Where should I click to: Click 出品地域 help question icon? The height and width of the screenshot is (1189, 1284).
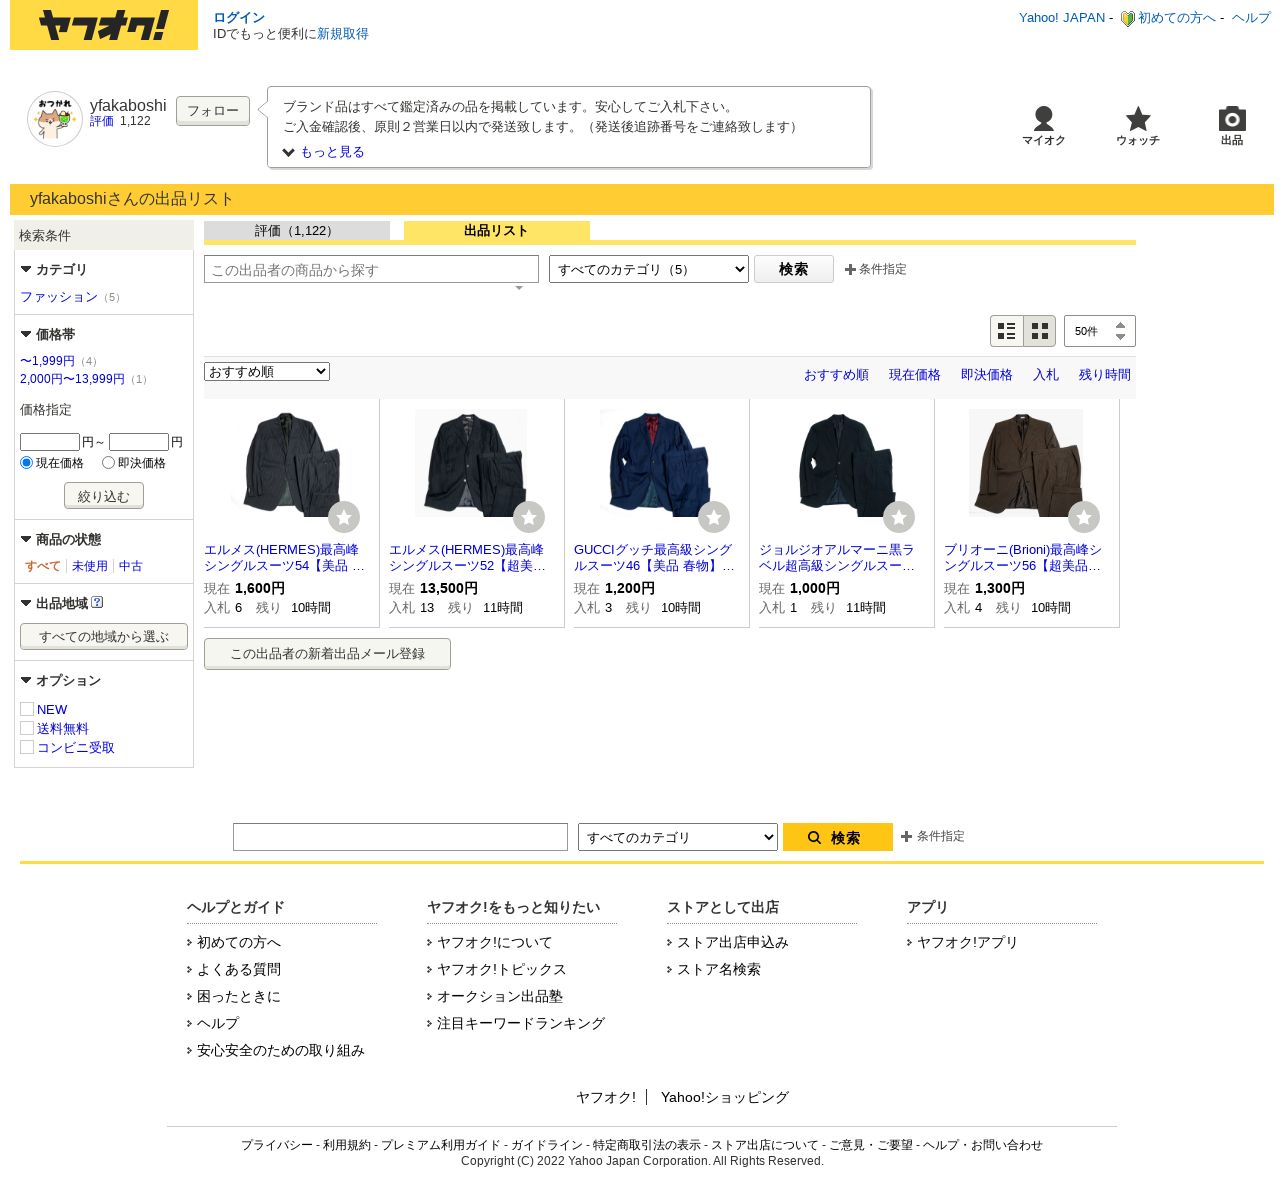click(x=97, y=603)
